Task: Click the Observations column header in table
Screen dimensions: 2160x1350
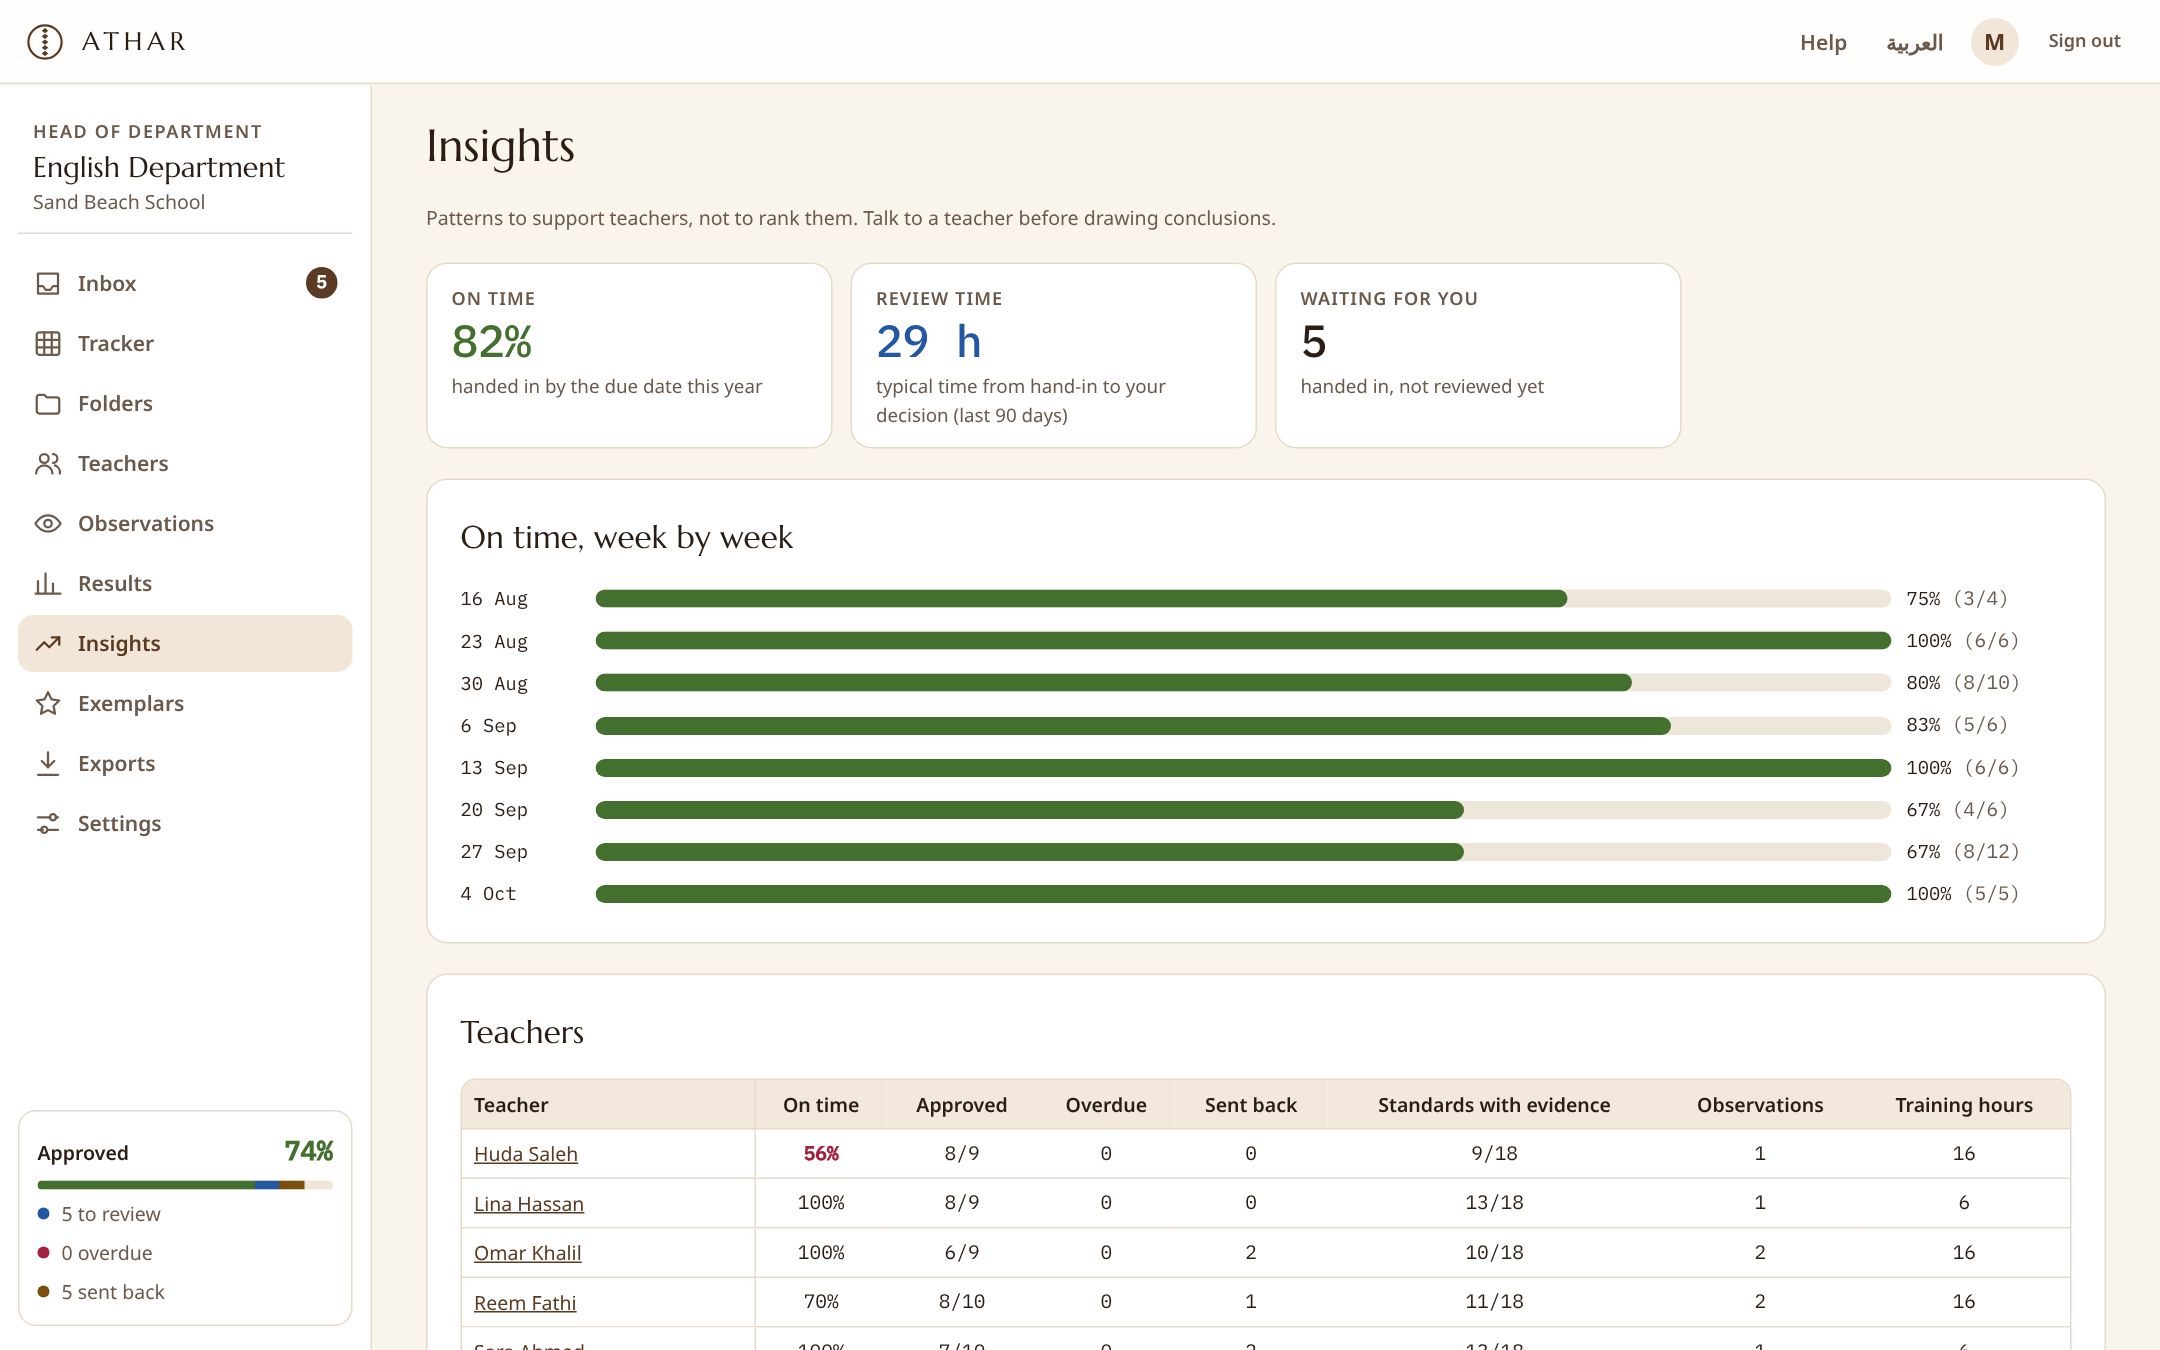Action: 1760,1105
